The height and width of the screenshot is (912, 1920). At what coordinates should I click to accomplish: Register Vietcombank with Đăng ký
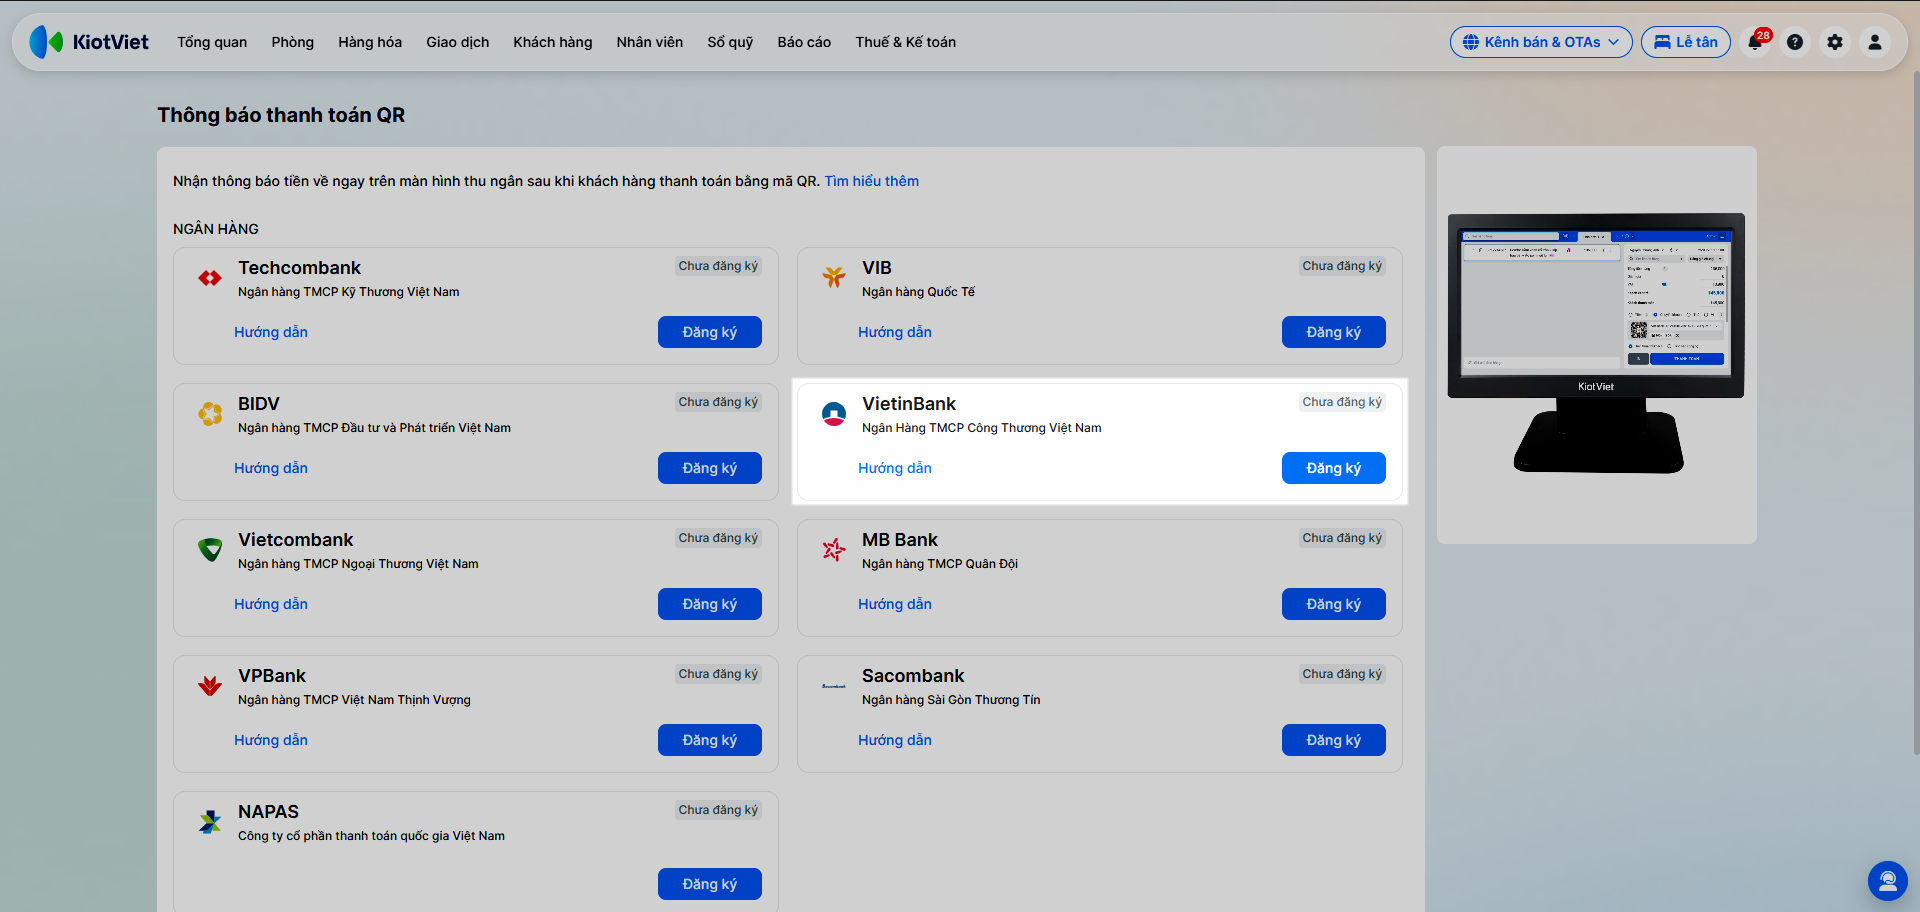click(710, 604)
